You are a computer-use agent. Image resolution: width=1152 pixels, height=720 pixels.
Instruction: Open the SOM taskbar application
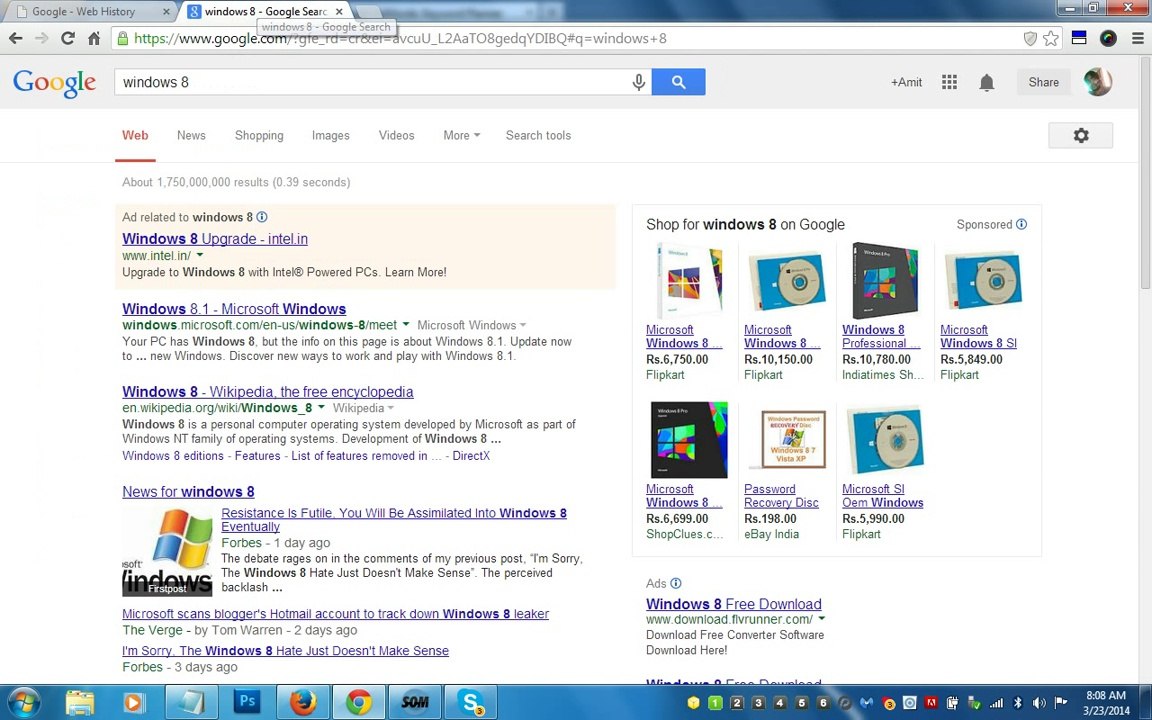[x=414, y=702]
